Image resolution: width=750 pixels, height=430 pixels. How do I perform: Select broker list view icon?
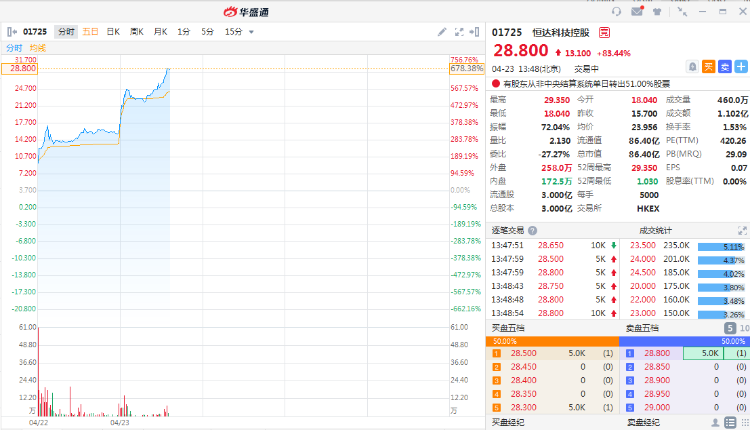coord(730,422)
